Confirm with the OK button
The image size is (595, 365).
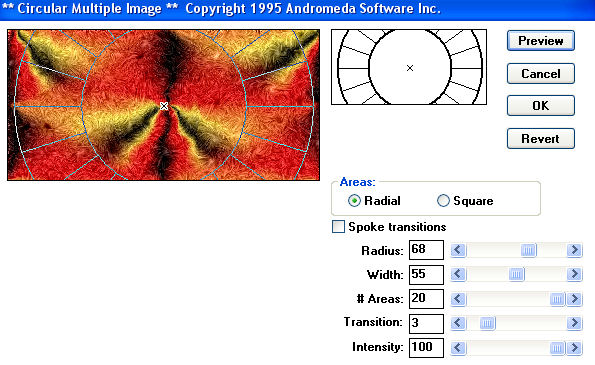point(541,105)
